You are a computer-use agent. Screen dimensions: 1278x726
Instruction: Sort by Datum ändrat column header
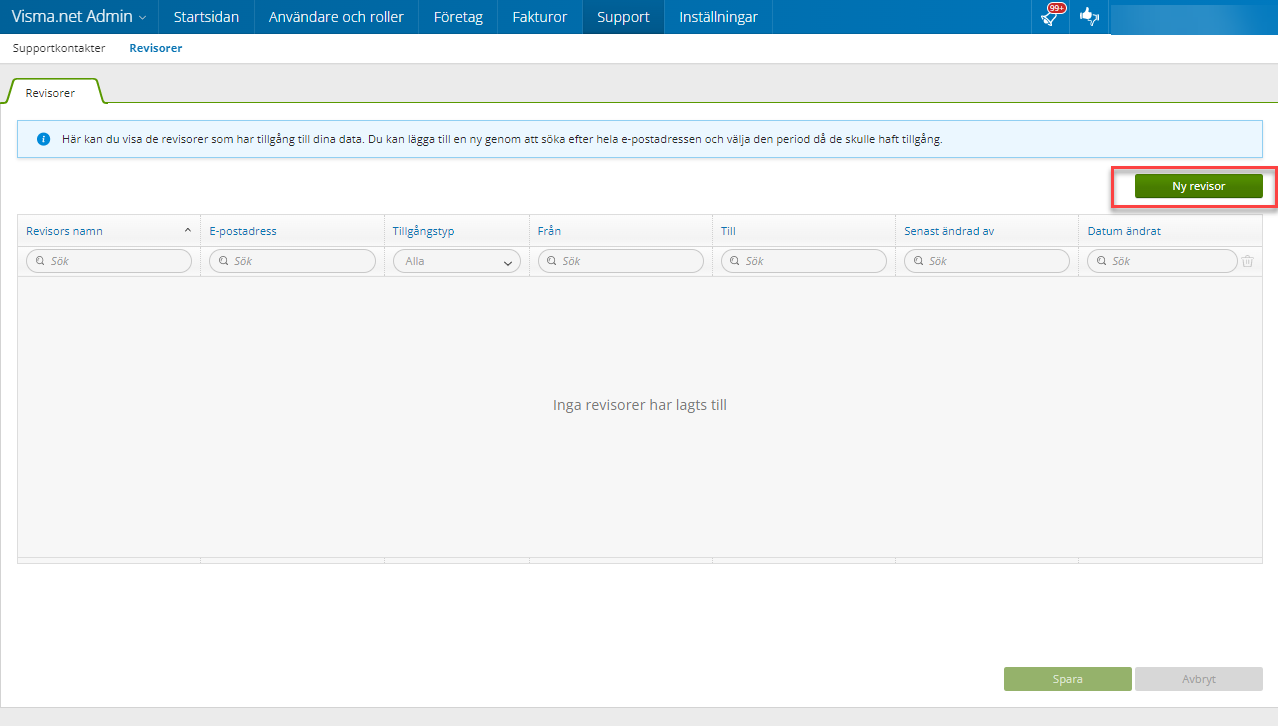tap(1124, 231)
